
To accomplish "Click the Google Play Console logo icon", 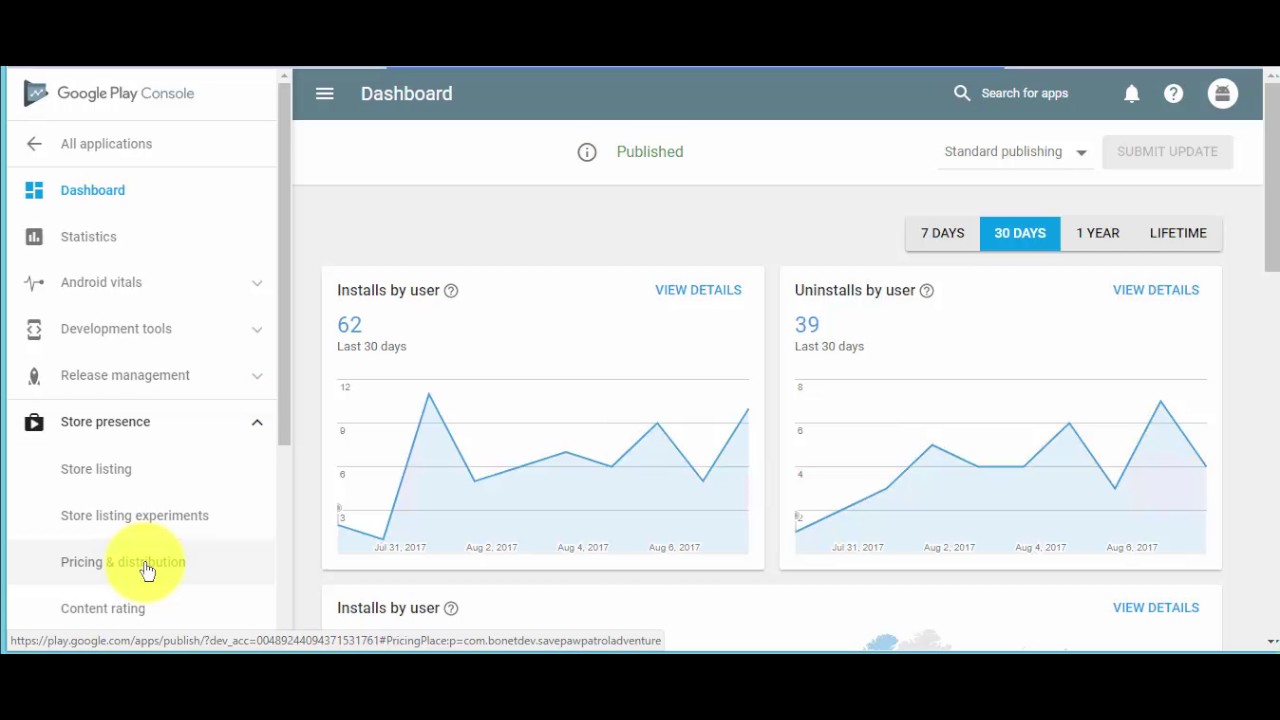I will click(36, 93).
